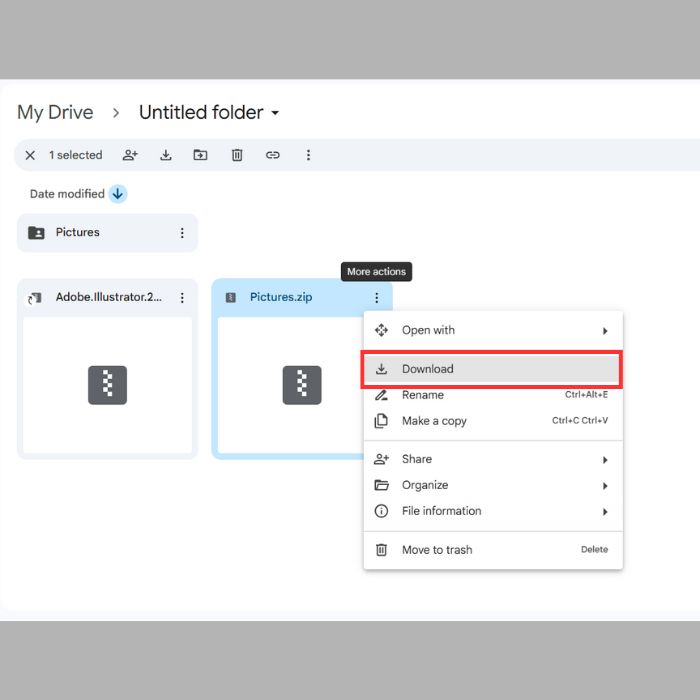This screenshot has height=700, width=700.
Task: Open more actions for Adobe.Illustrator file
Action: point(182,298)
